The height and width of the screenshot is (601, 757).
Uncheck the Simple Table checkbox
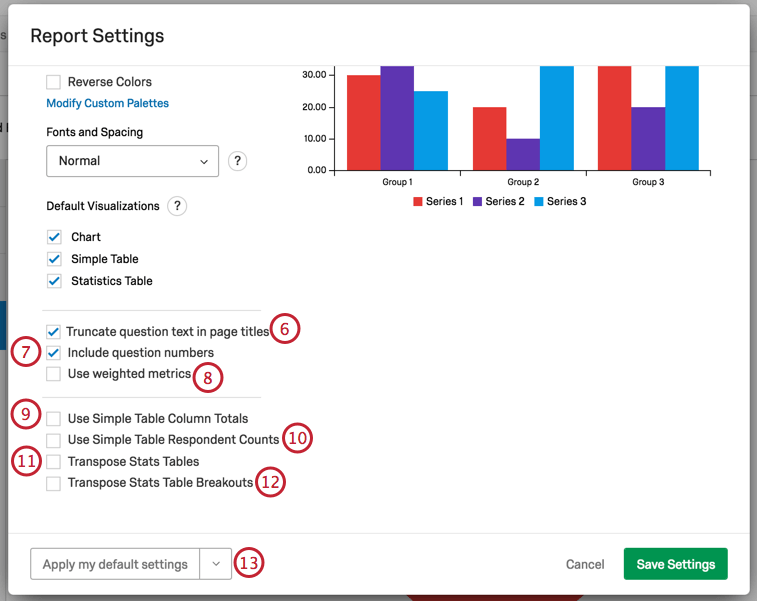(x=54, y=260)
